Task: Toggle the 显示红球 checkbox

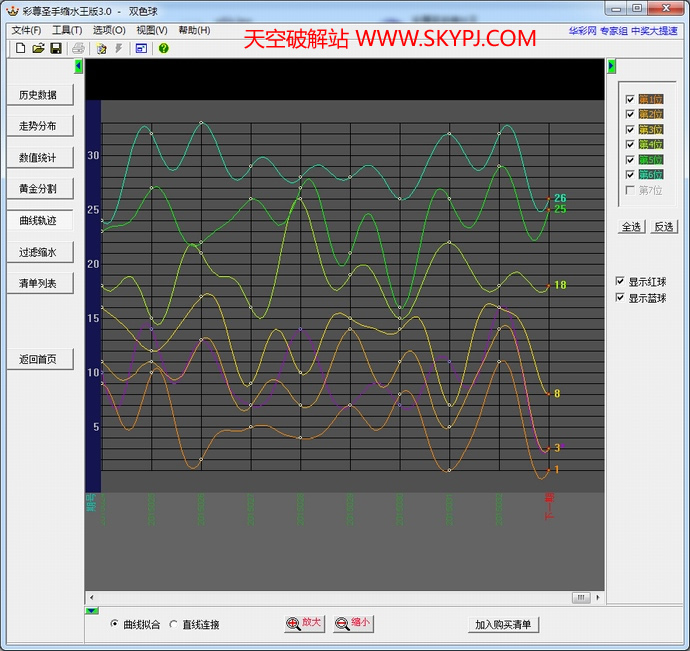Action: (x=620, y=282)
